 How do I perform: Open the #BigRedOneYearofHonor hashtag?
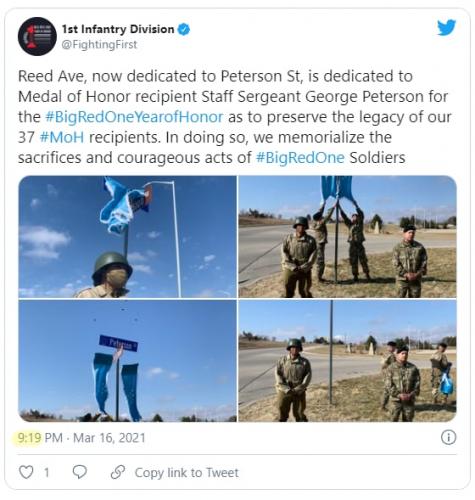click(x=134, y=117)
